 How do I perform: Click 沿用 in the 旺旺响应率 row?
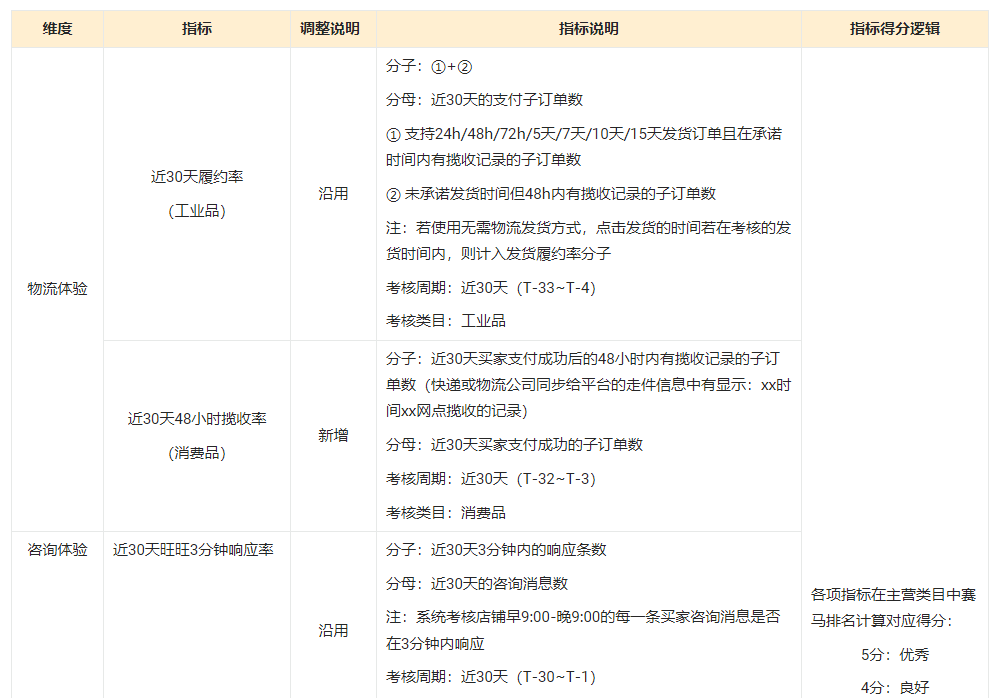coord(333,631)
